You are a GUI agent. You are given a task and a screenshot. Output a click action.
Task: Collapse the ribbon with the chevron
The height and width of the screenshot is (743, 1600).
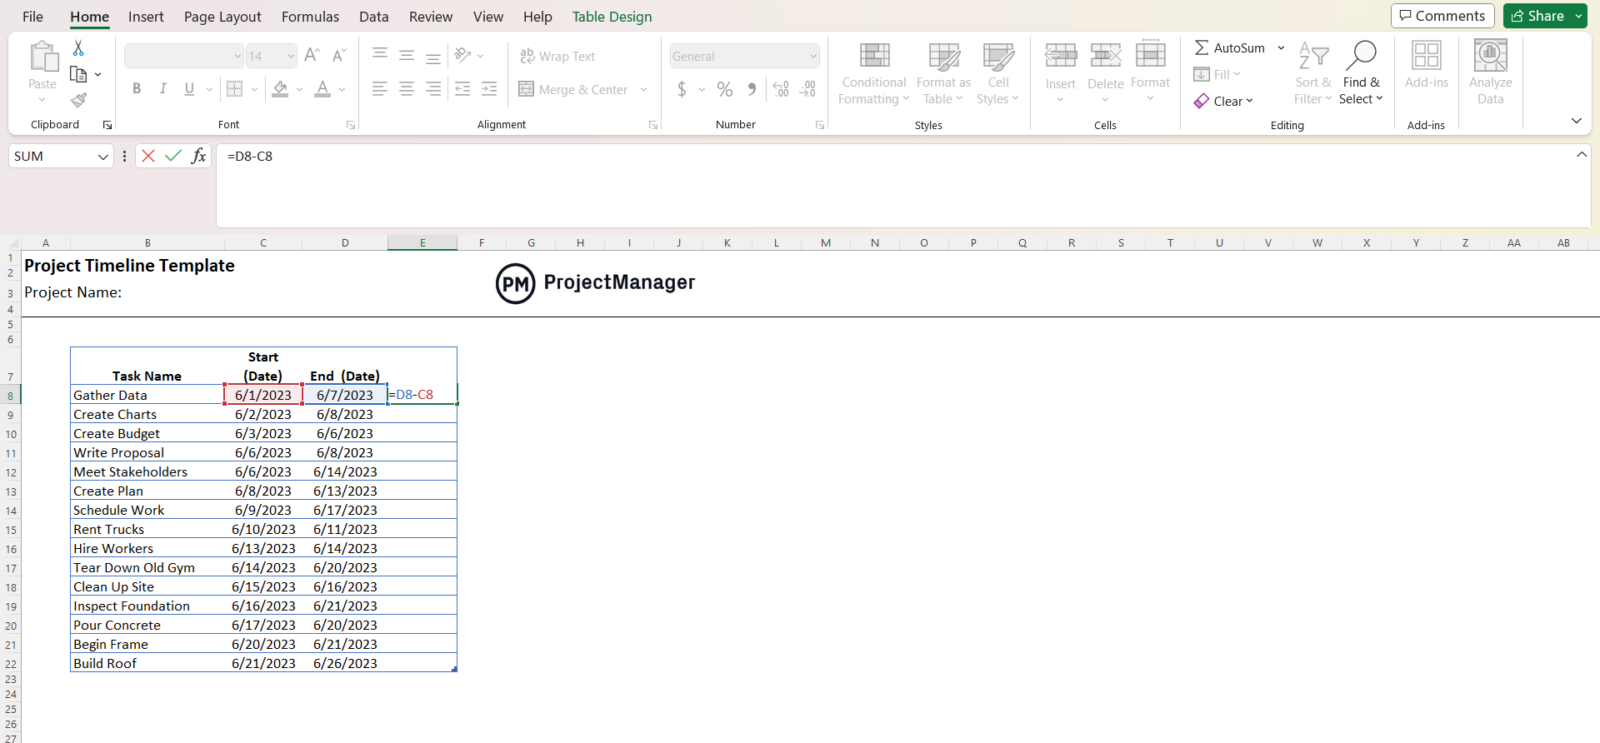click(x=1576, y=121)
